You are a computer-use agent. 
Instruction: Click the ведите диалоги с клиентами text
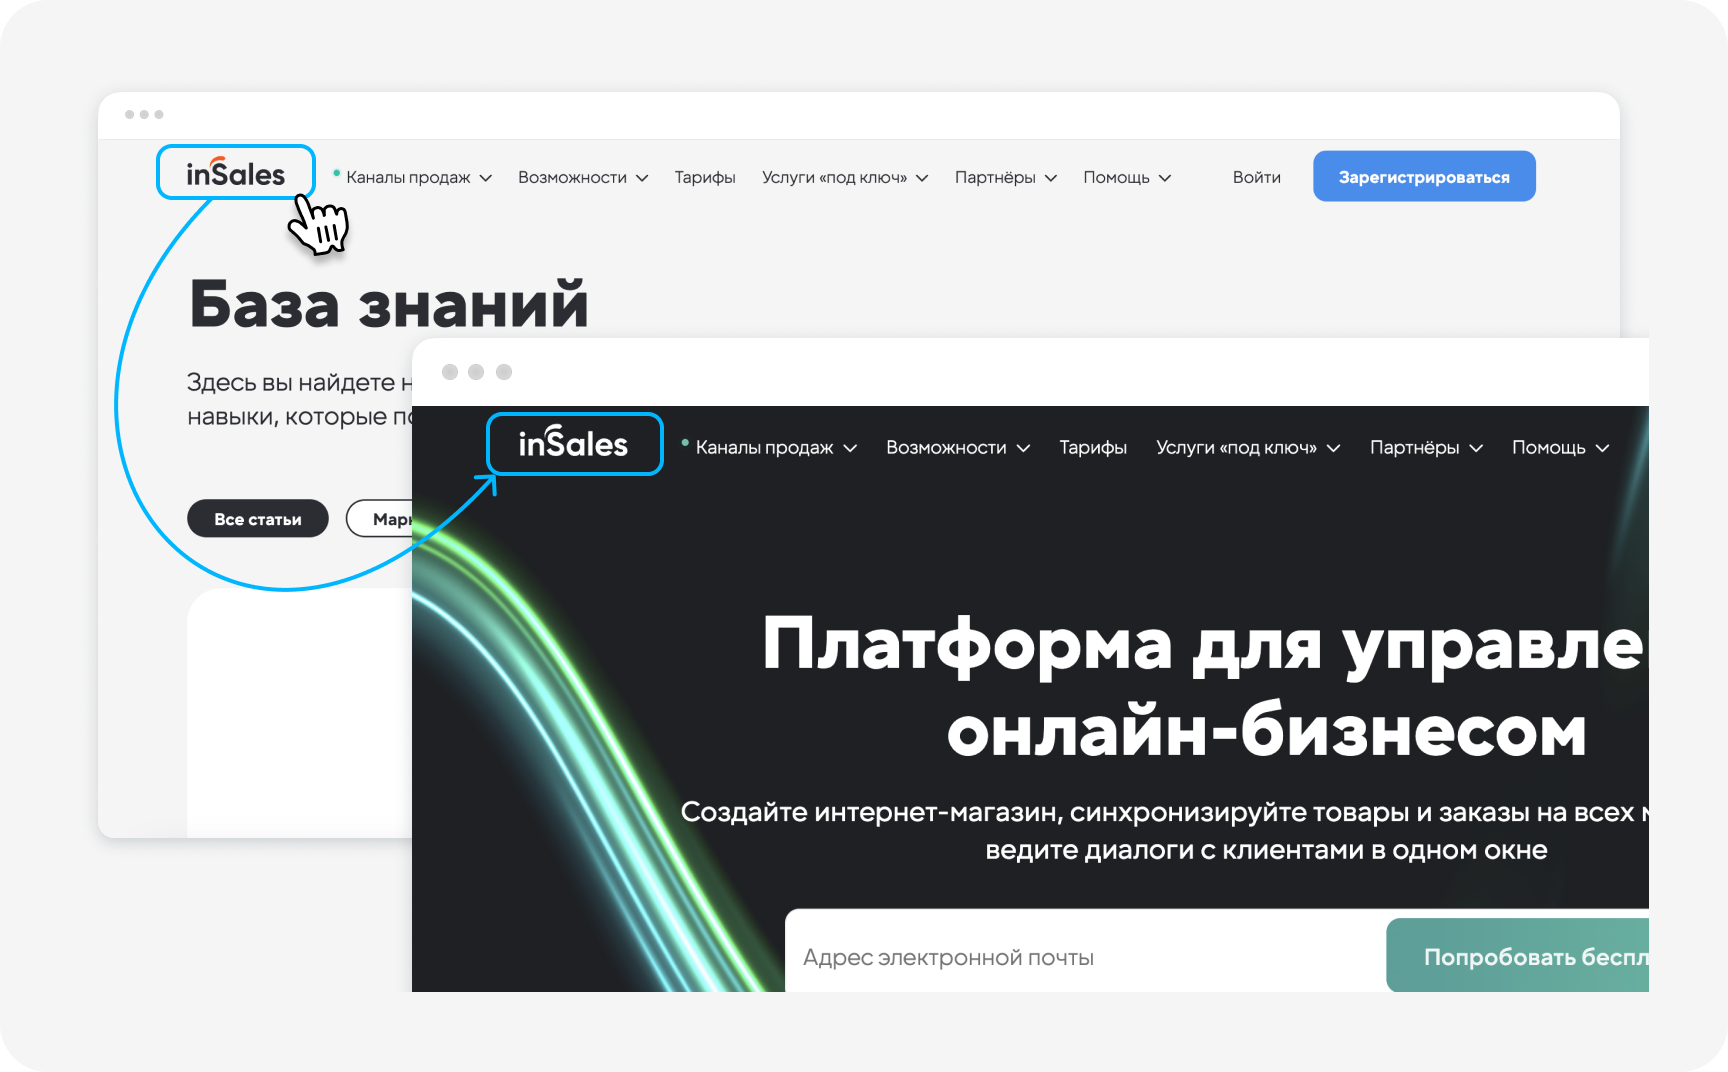(1266, 850)
